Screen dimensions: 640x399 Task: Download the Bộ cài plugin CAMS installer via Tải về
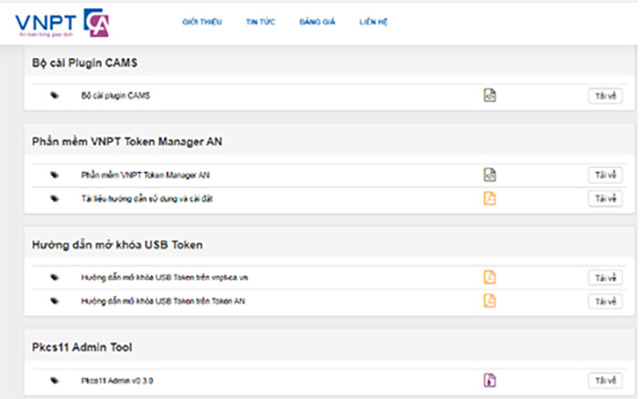tap(605, 96)
